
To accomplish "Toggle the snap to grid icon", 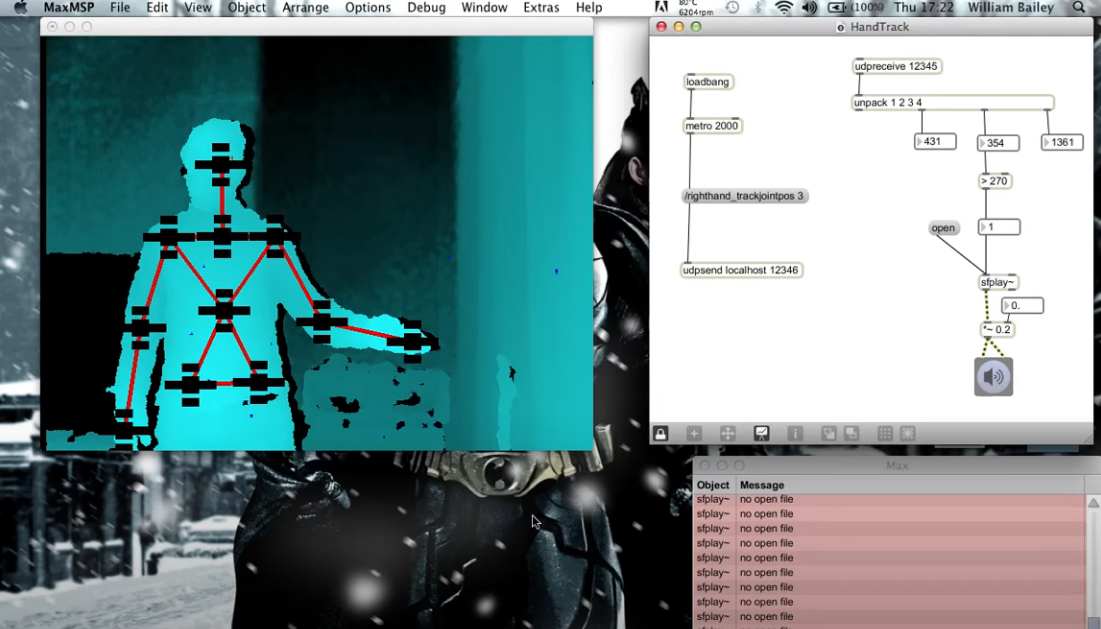I will point(907,433).
